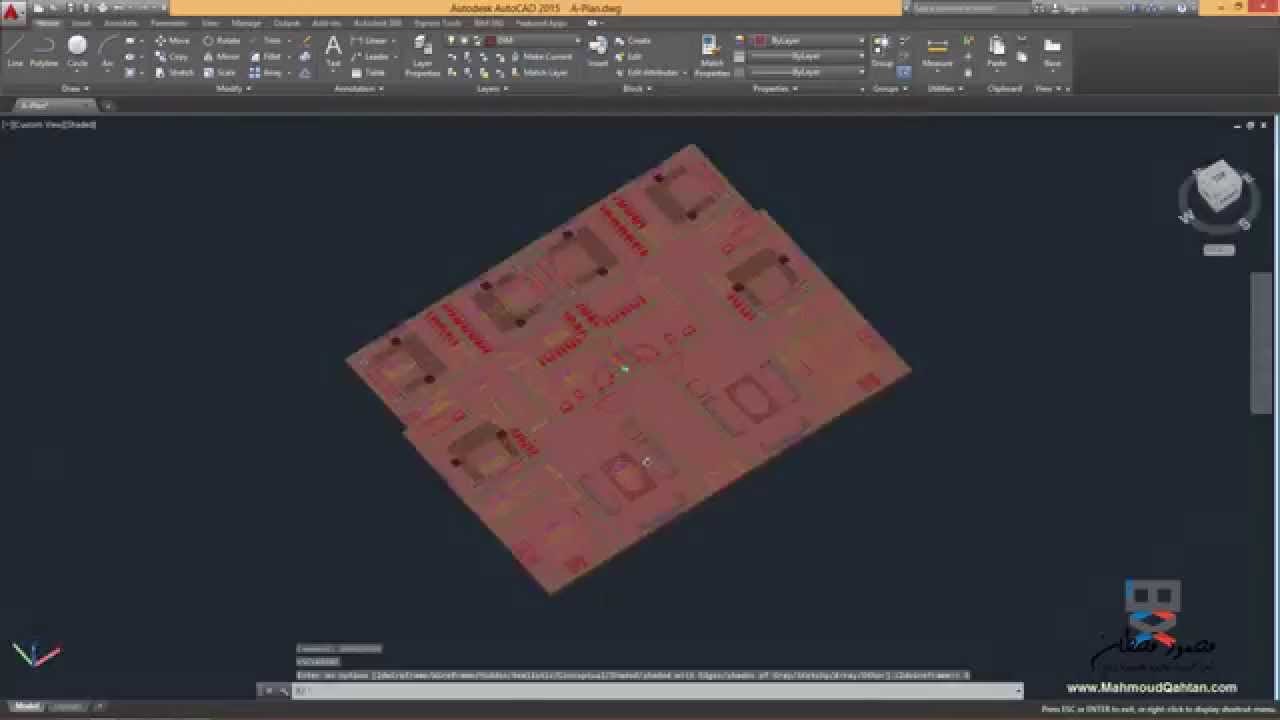Expand the Layers panel

[491, 89]
